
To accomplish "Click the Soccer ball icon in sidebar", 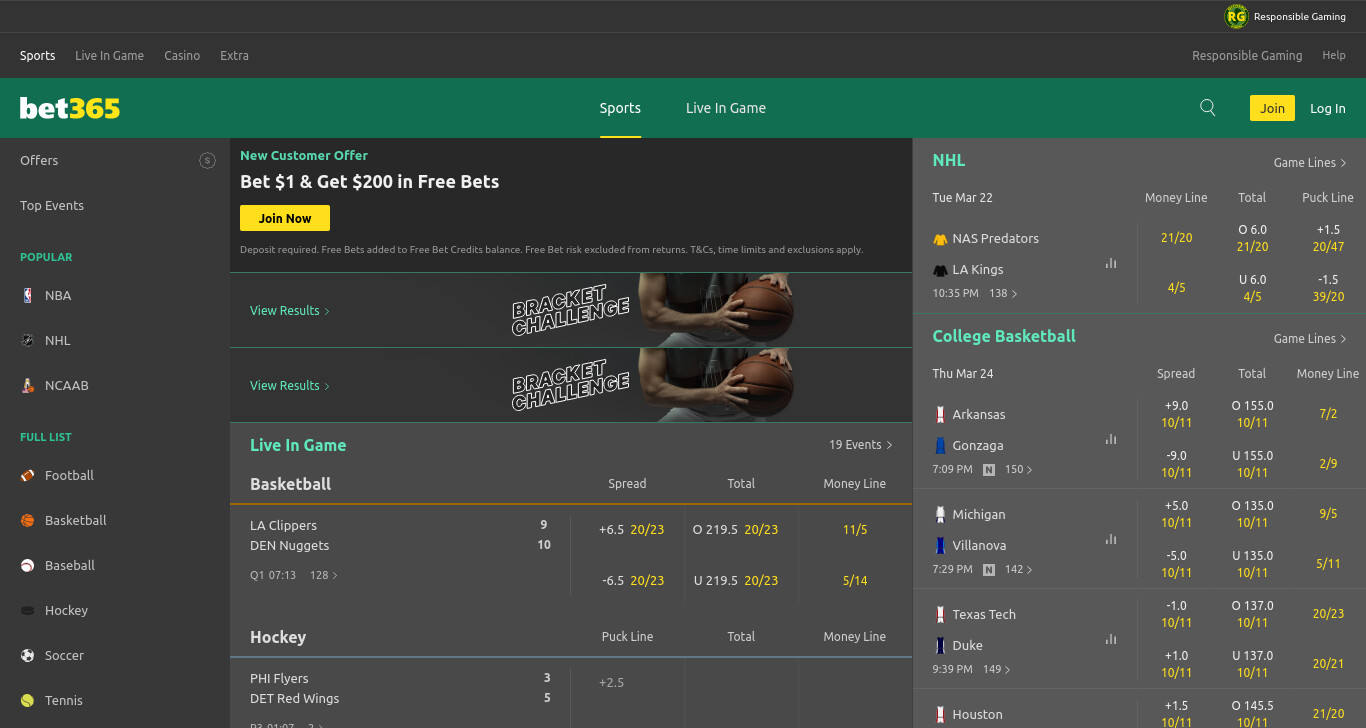I will tap(28, 655).
